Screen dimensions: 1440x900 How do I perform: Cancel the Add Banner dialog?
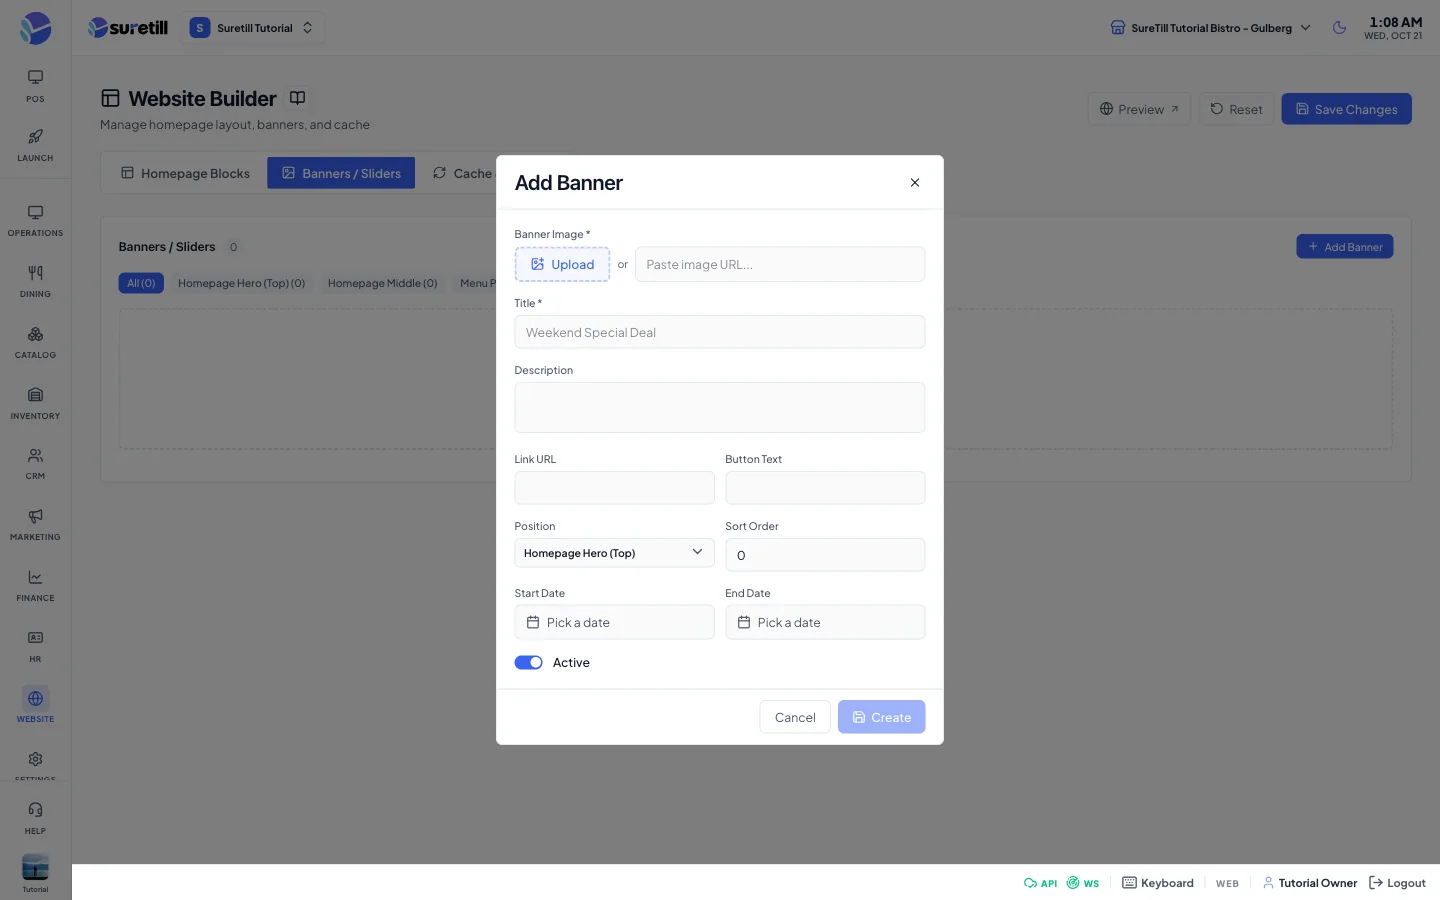(795, 717)
